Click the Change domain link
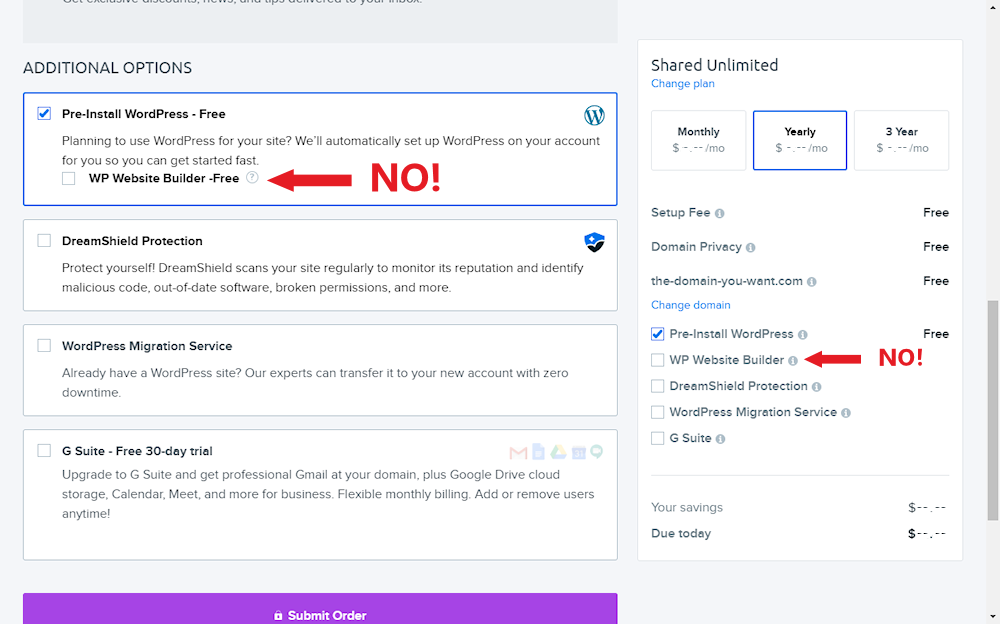The height and width of the screenshot is (624, 1000). (691, 305)
